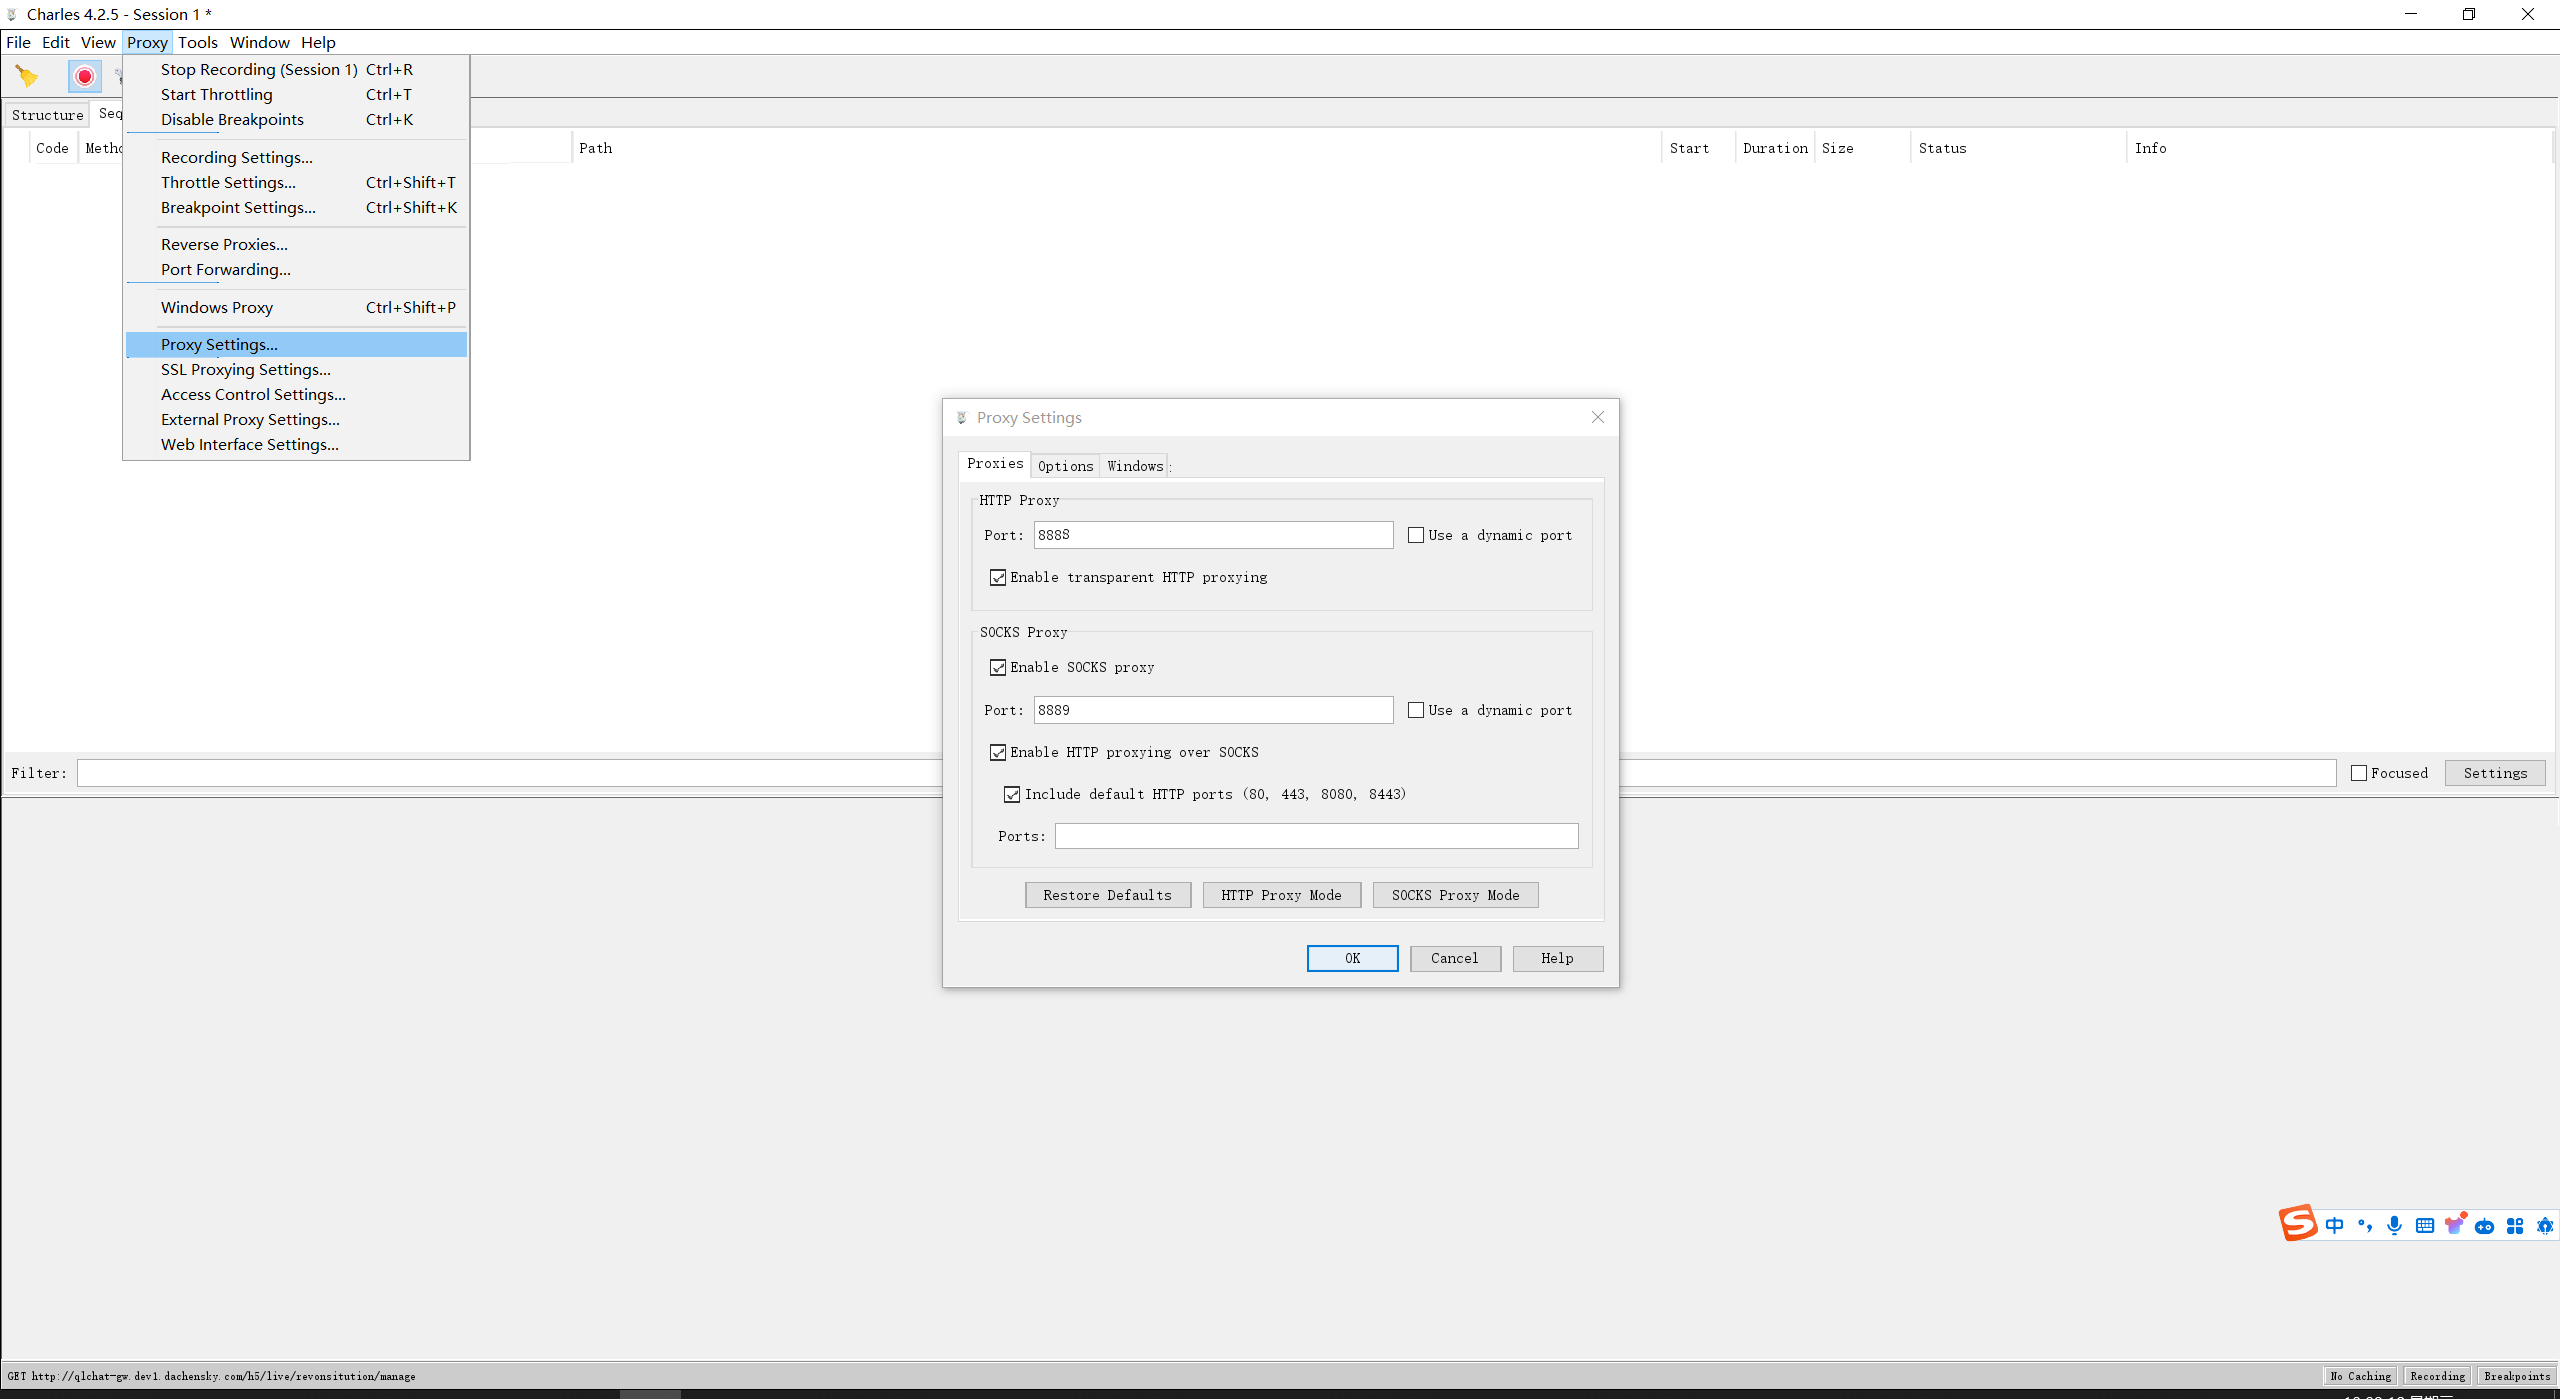Screen dimensions: 2560x1399
Task: Open the File menu
Action: [18, 42]
